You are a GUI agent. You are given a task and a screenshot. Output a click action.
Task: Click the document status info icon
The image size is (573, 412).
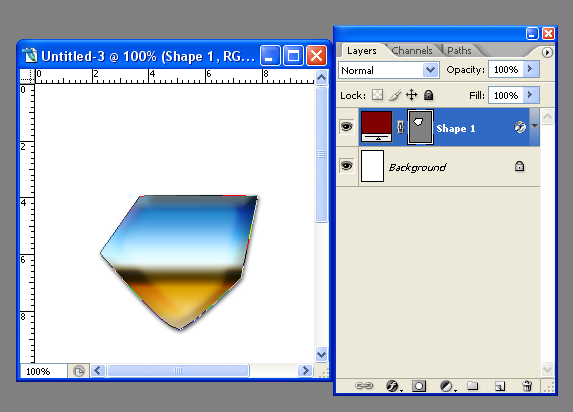click(79, 371)
